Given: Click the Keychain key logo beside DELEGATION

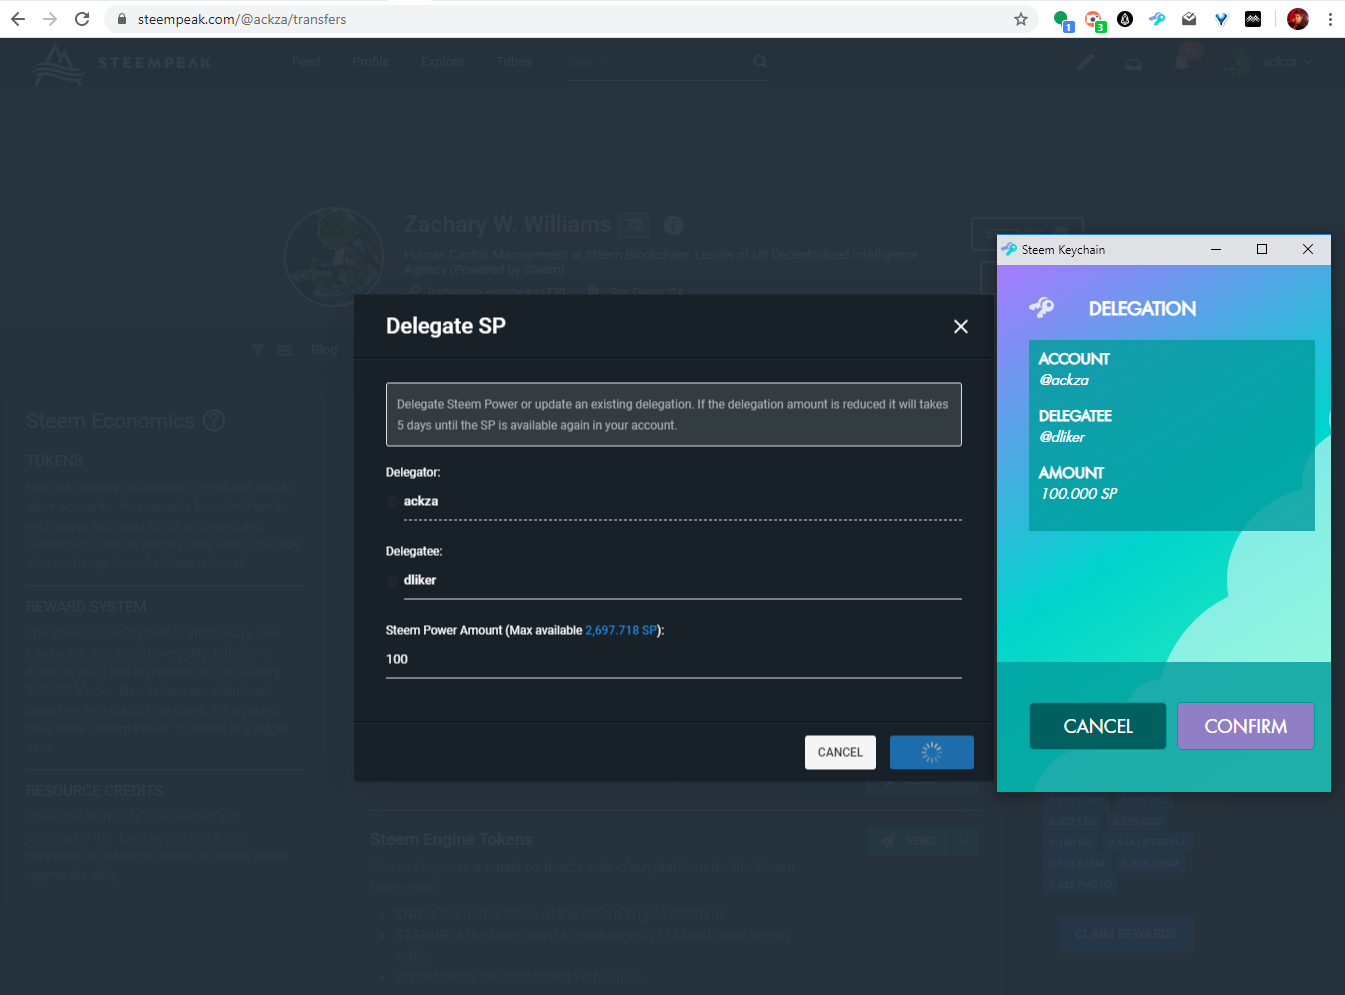Looking at the screenshot, I should [x=1042, y=308].
